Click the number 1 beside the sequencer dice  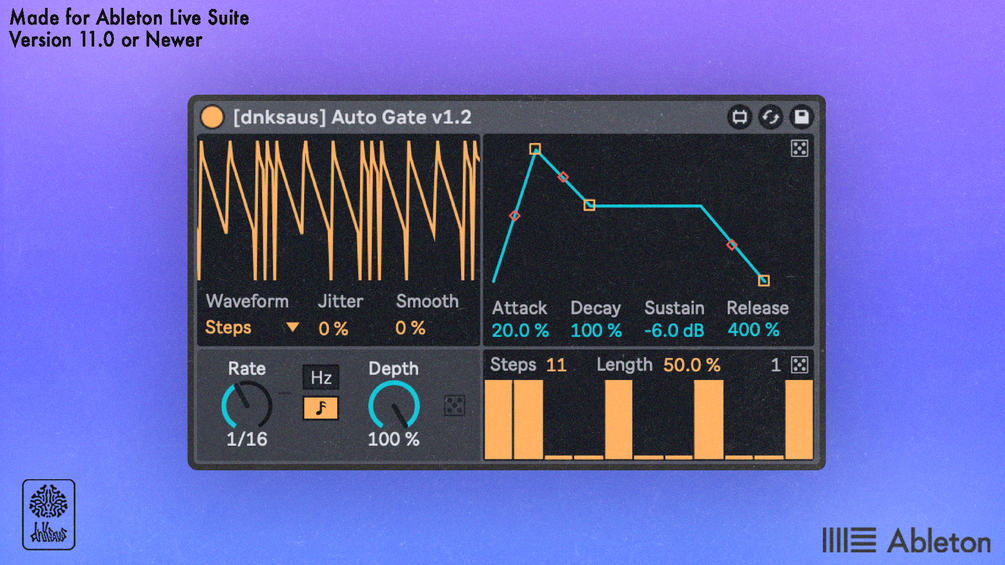[x=776, y=365]
